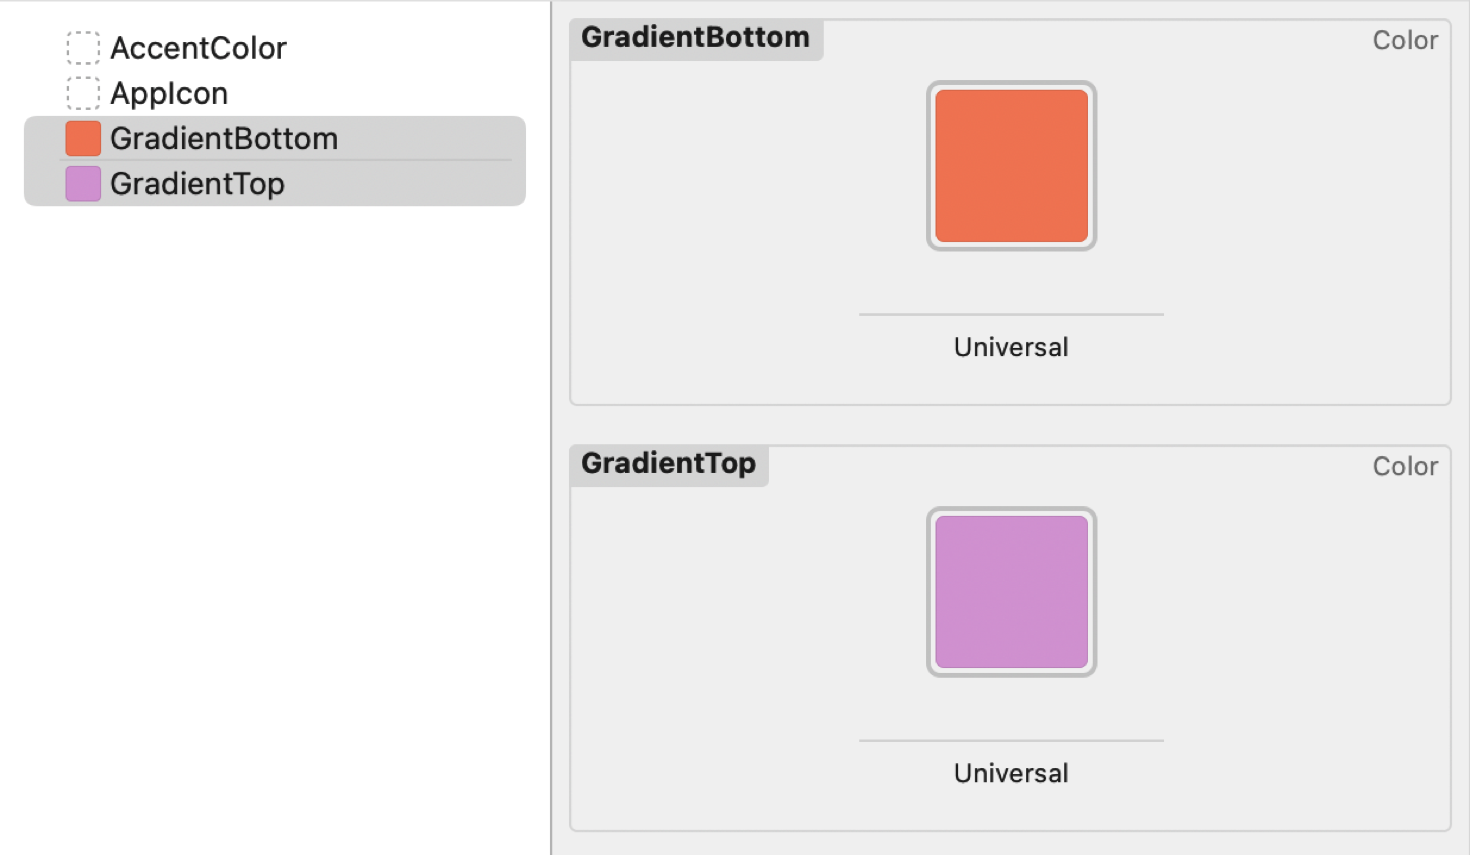Select the AppIcon asset in the sidebar
The width and height of the screenshot is (1470, 855).
click(x=168, y=92)
